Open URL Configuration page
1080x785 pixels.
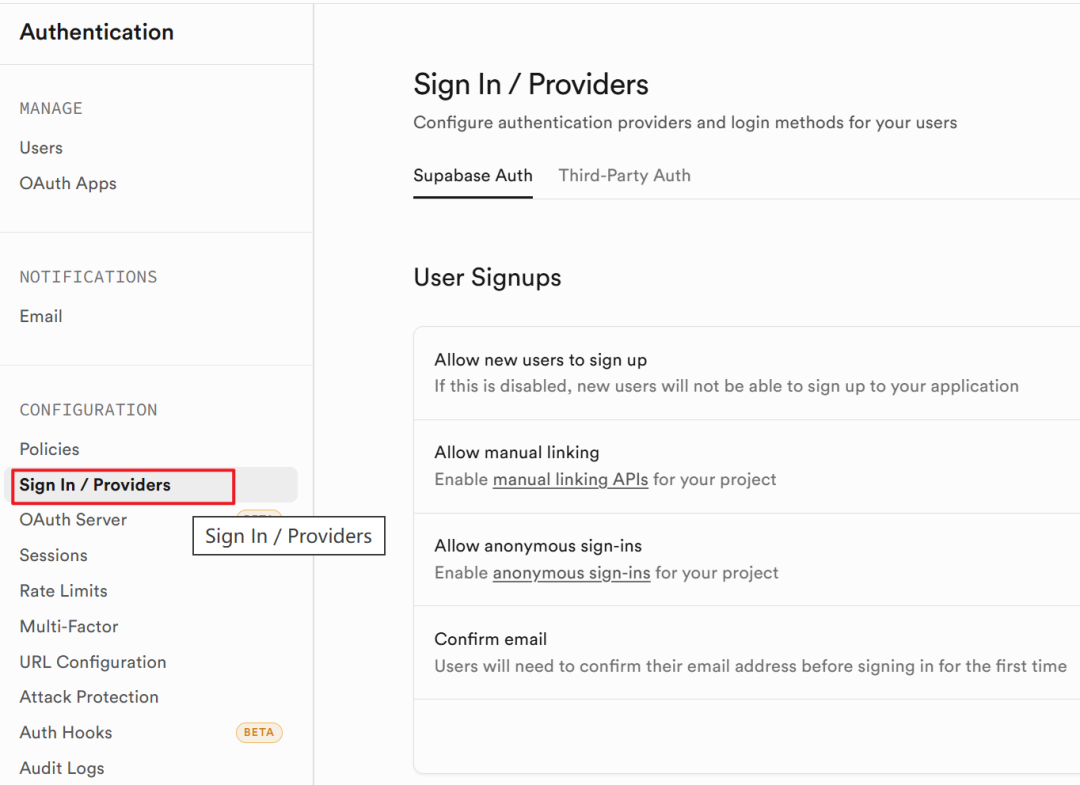[x=93, y=662]
